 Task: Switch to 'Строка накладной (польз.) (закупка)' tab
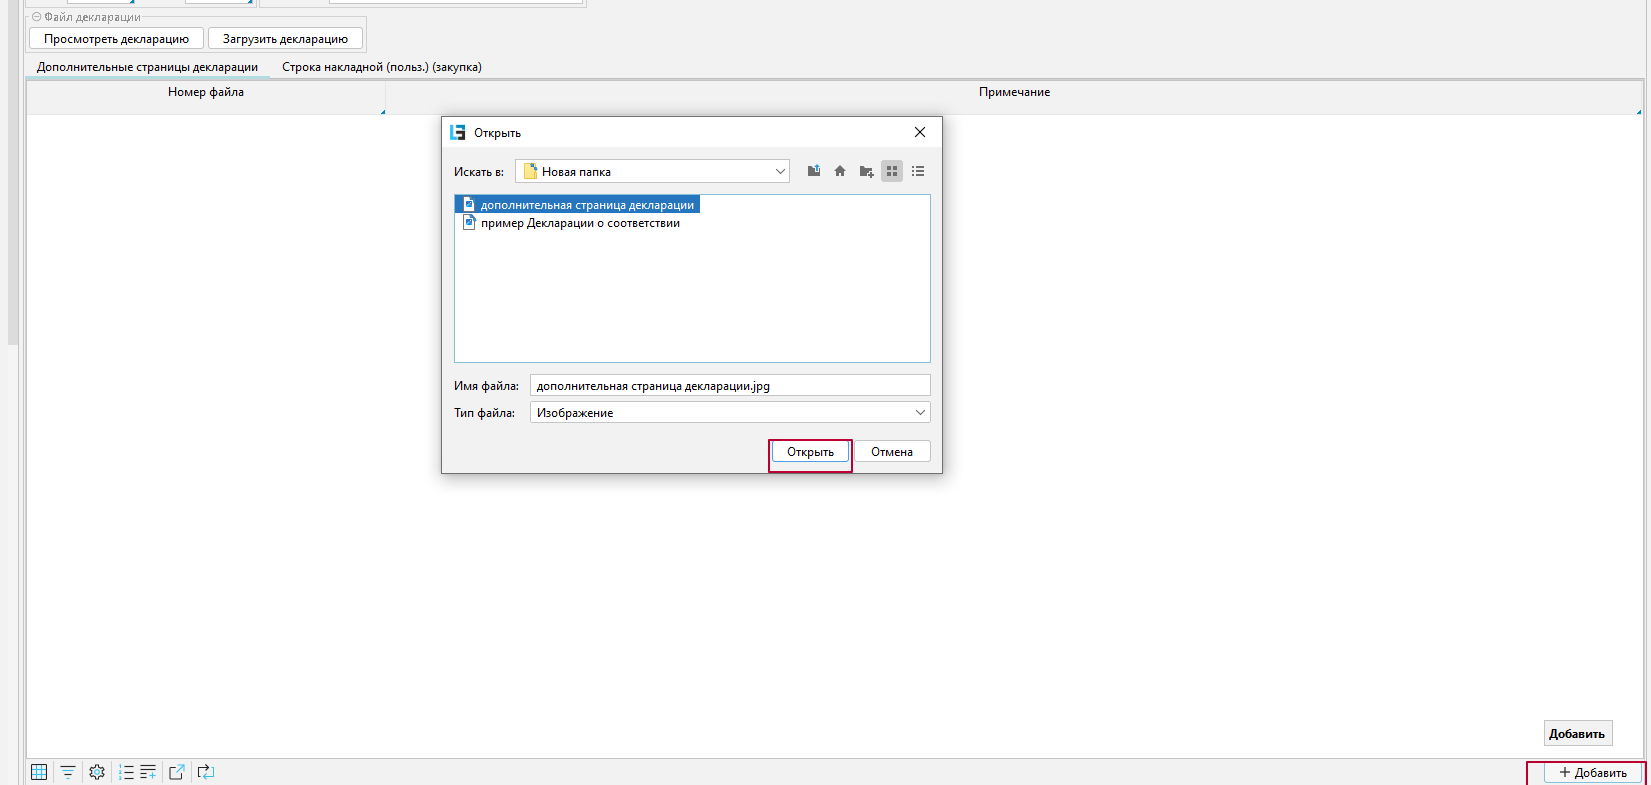381,67
